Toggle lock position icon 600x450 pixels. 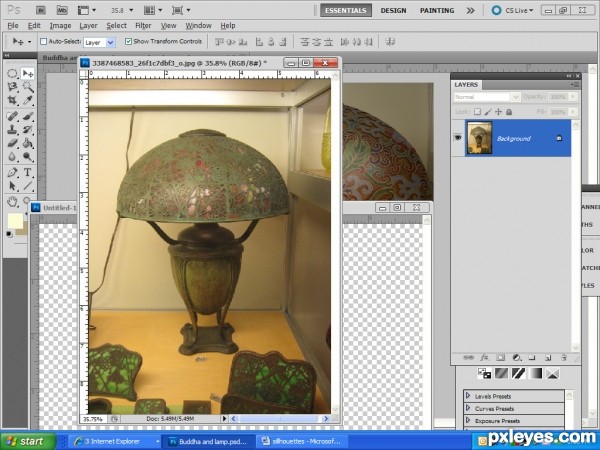498,112
